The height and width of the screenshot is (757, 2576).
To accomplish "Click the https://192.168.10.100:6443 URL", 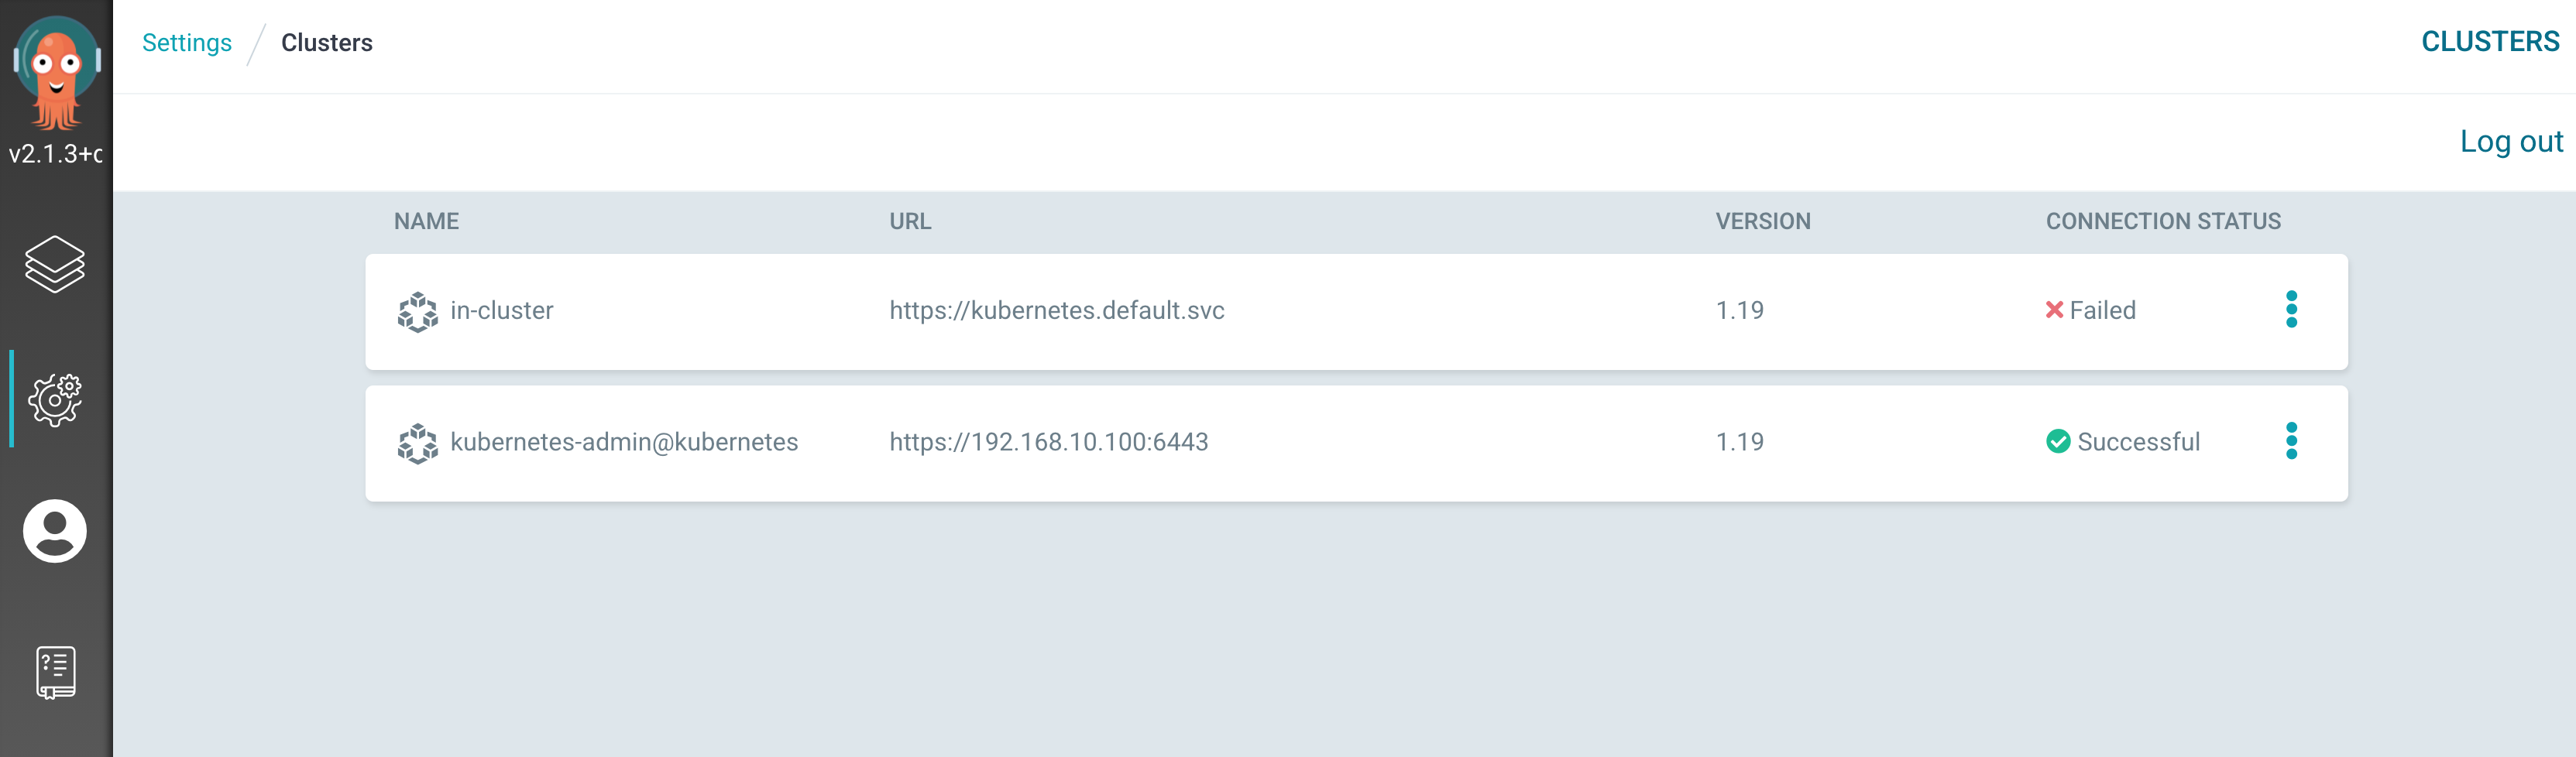I will [x=1049, y=442].
